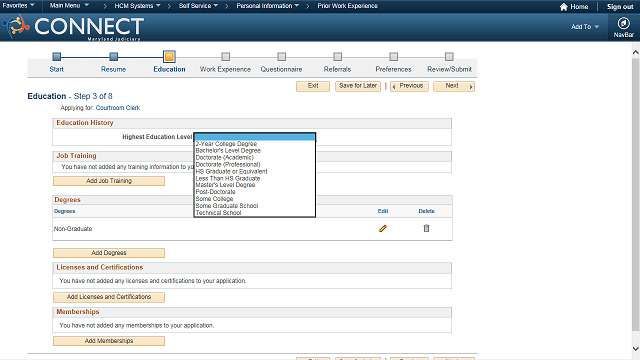Select Doctorate (Professional) from the list
The image size is (640, 360).
pyautogui.click(x=255, y=164)
